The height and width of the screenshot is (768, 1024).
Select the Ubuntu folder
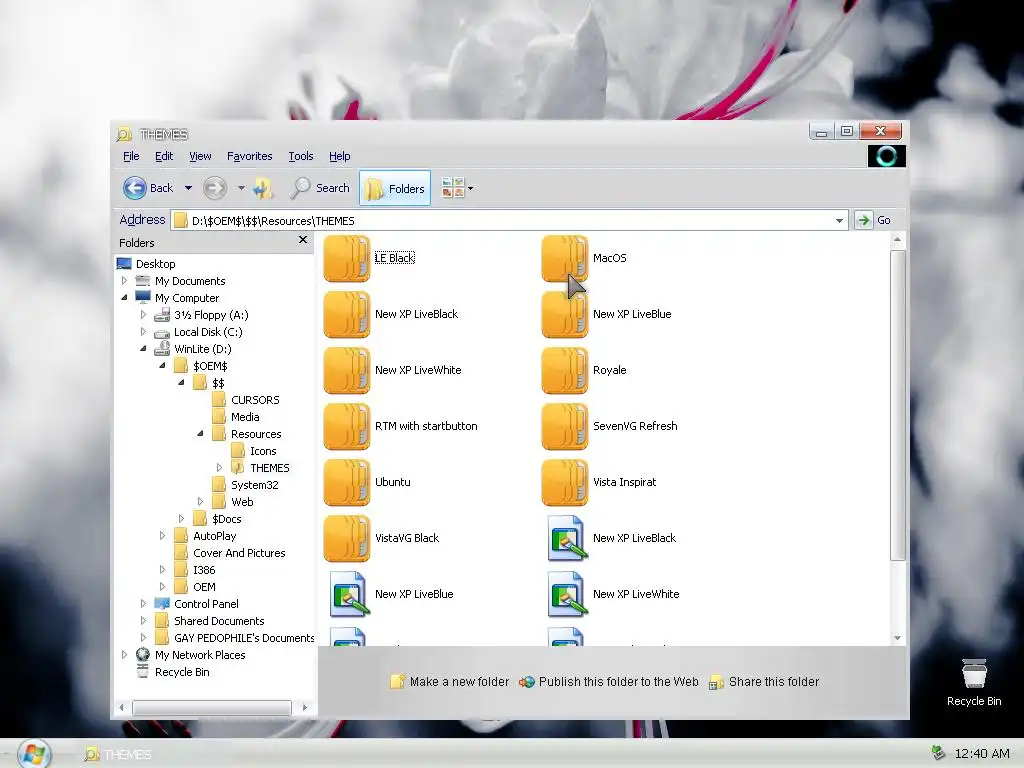(x=367, y=483)
